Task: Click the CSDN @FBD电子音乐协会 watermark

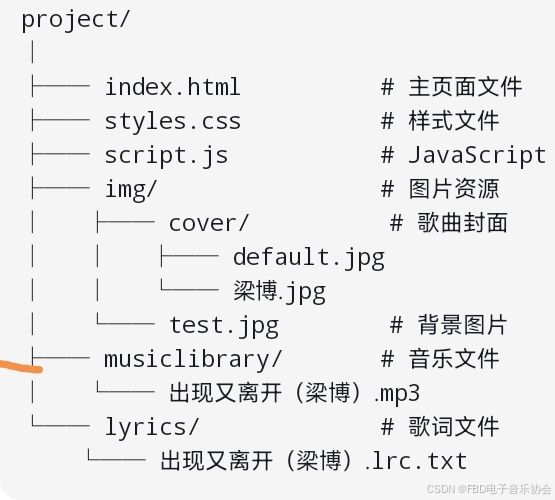Action: tap(489, 489)
